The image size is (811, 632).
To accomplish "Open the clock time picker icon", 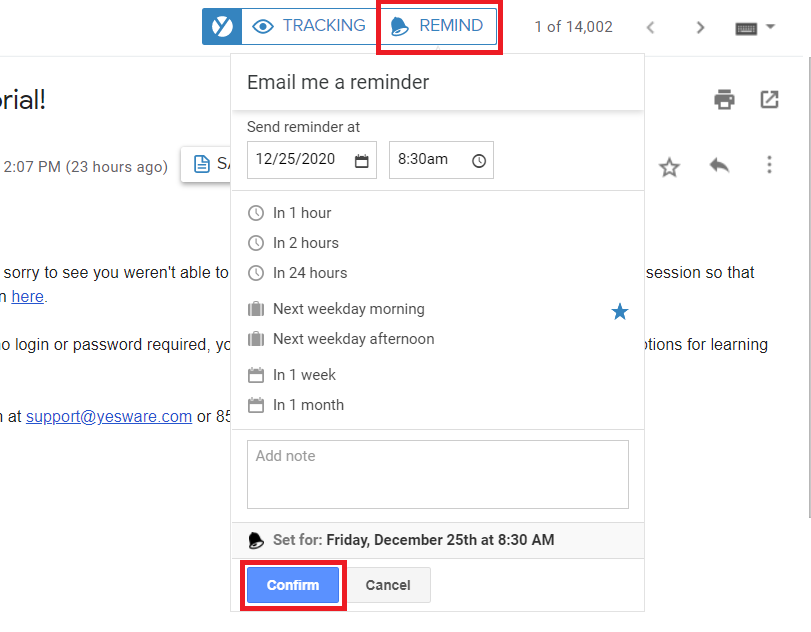I will pos(479,161).
